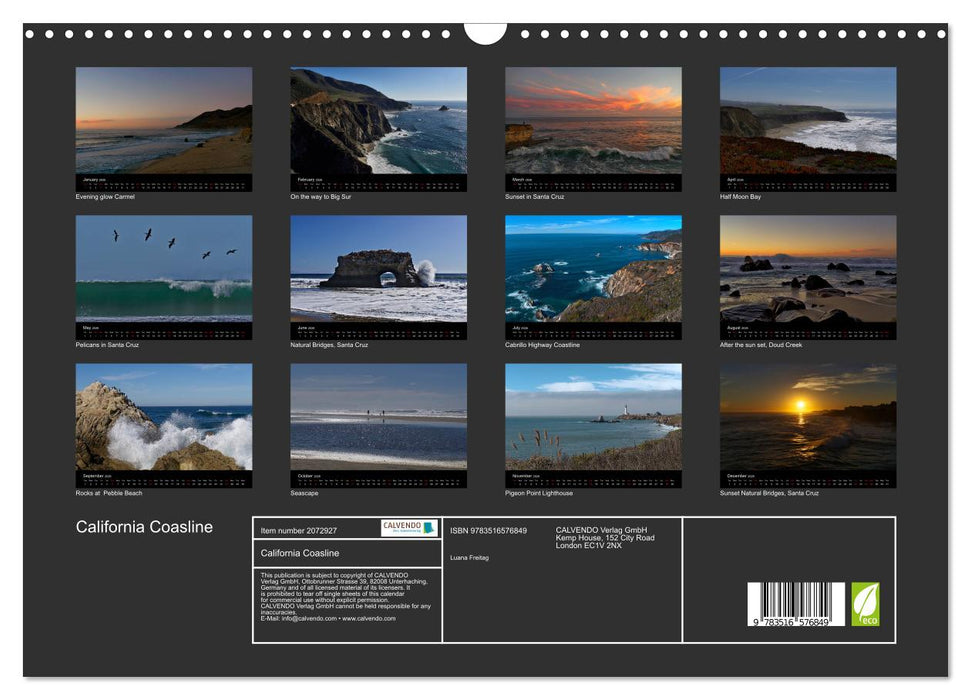Image resolution: width=971 pixels, height=700 pixels.
Task: Toggle the Seascape caption
Action: 304,491
